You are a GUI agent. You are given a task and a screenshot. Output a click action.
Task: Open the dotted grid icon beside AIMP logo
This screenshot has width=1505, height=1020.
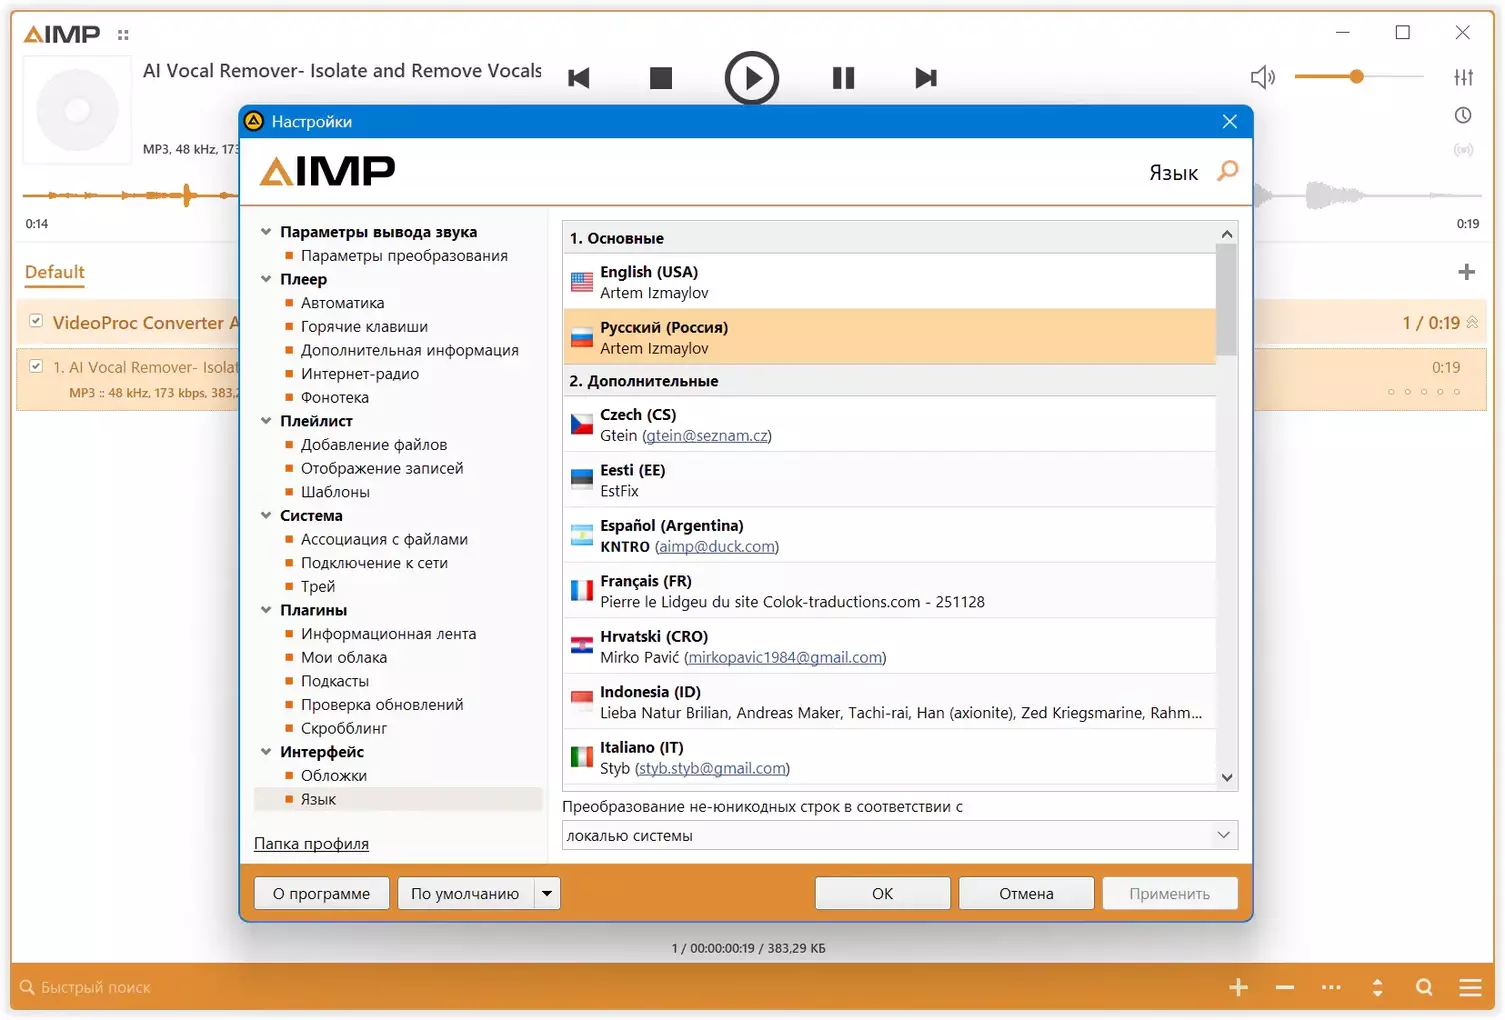coord(123,35)
